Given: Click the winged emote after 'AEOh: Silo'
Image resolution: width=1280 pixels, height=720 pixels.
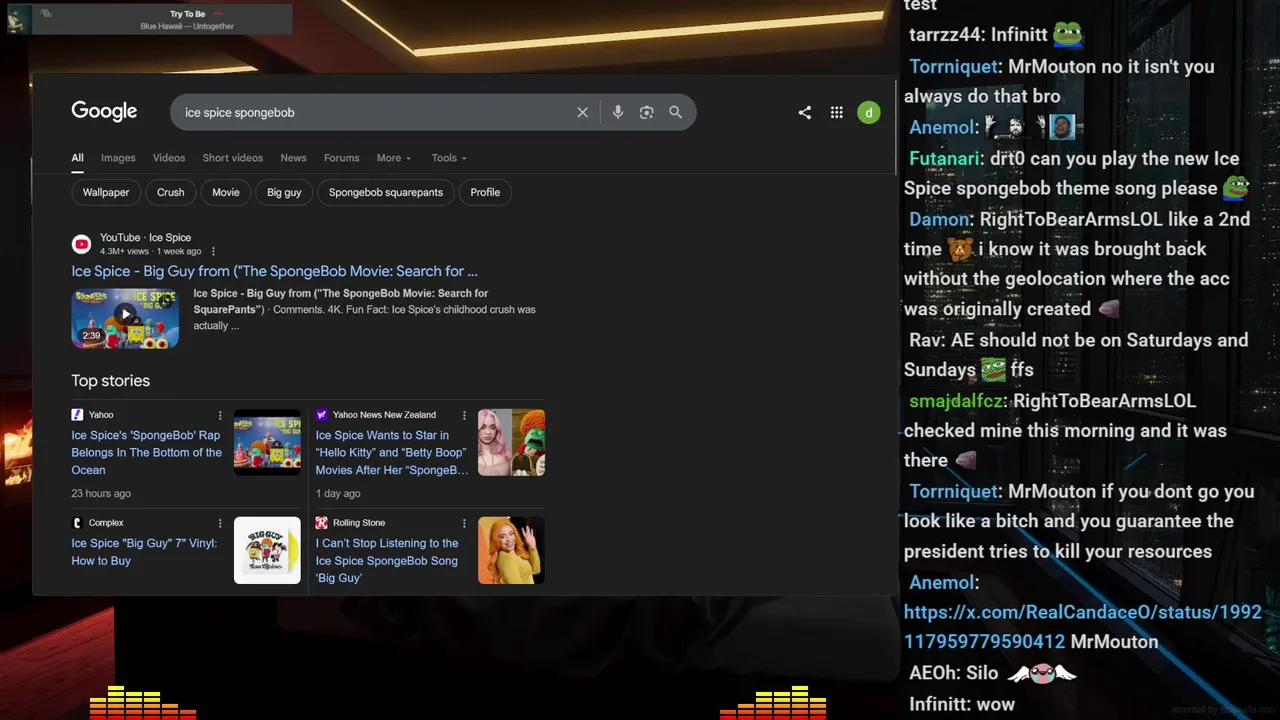Looking at the screenshot, I should 1041,674.
